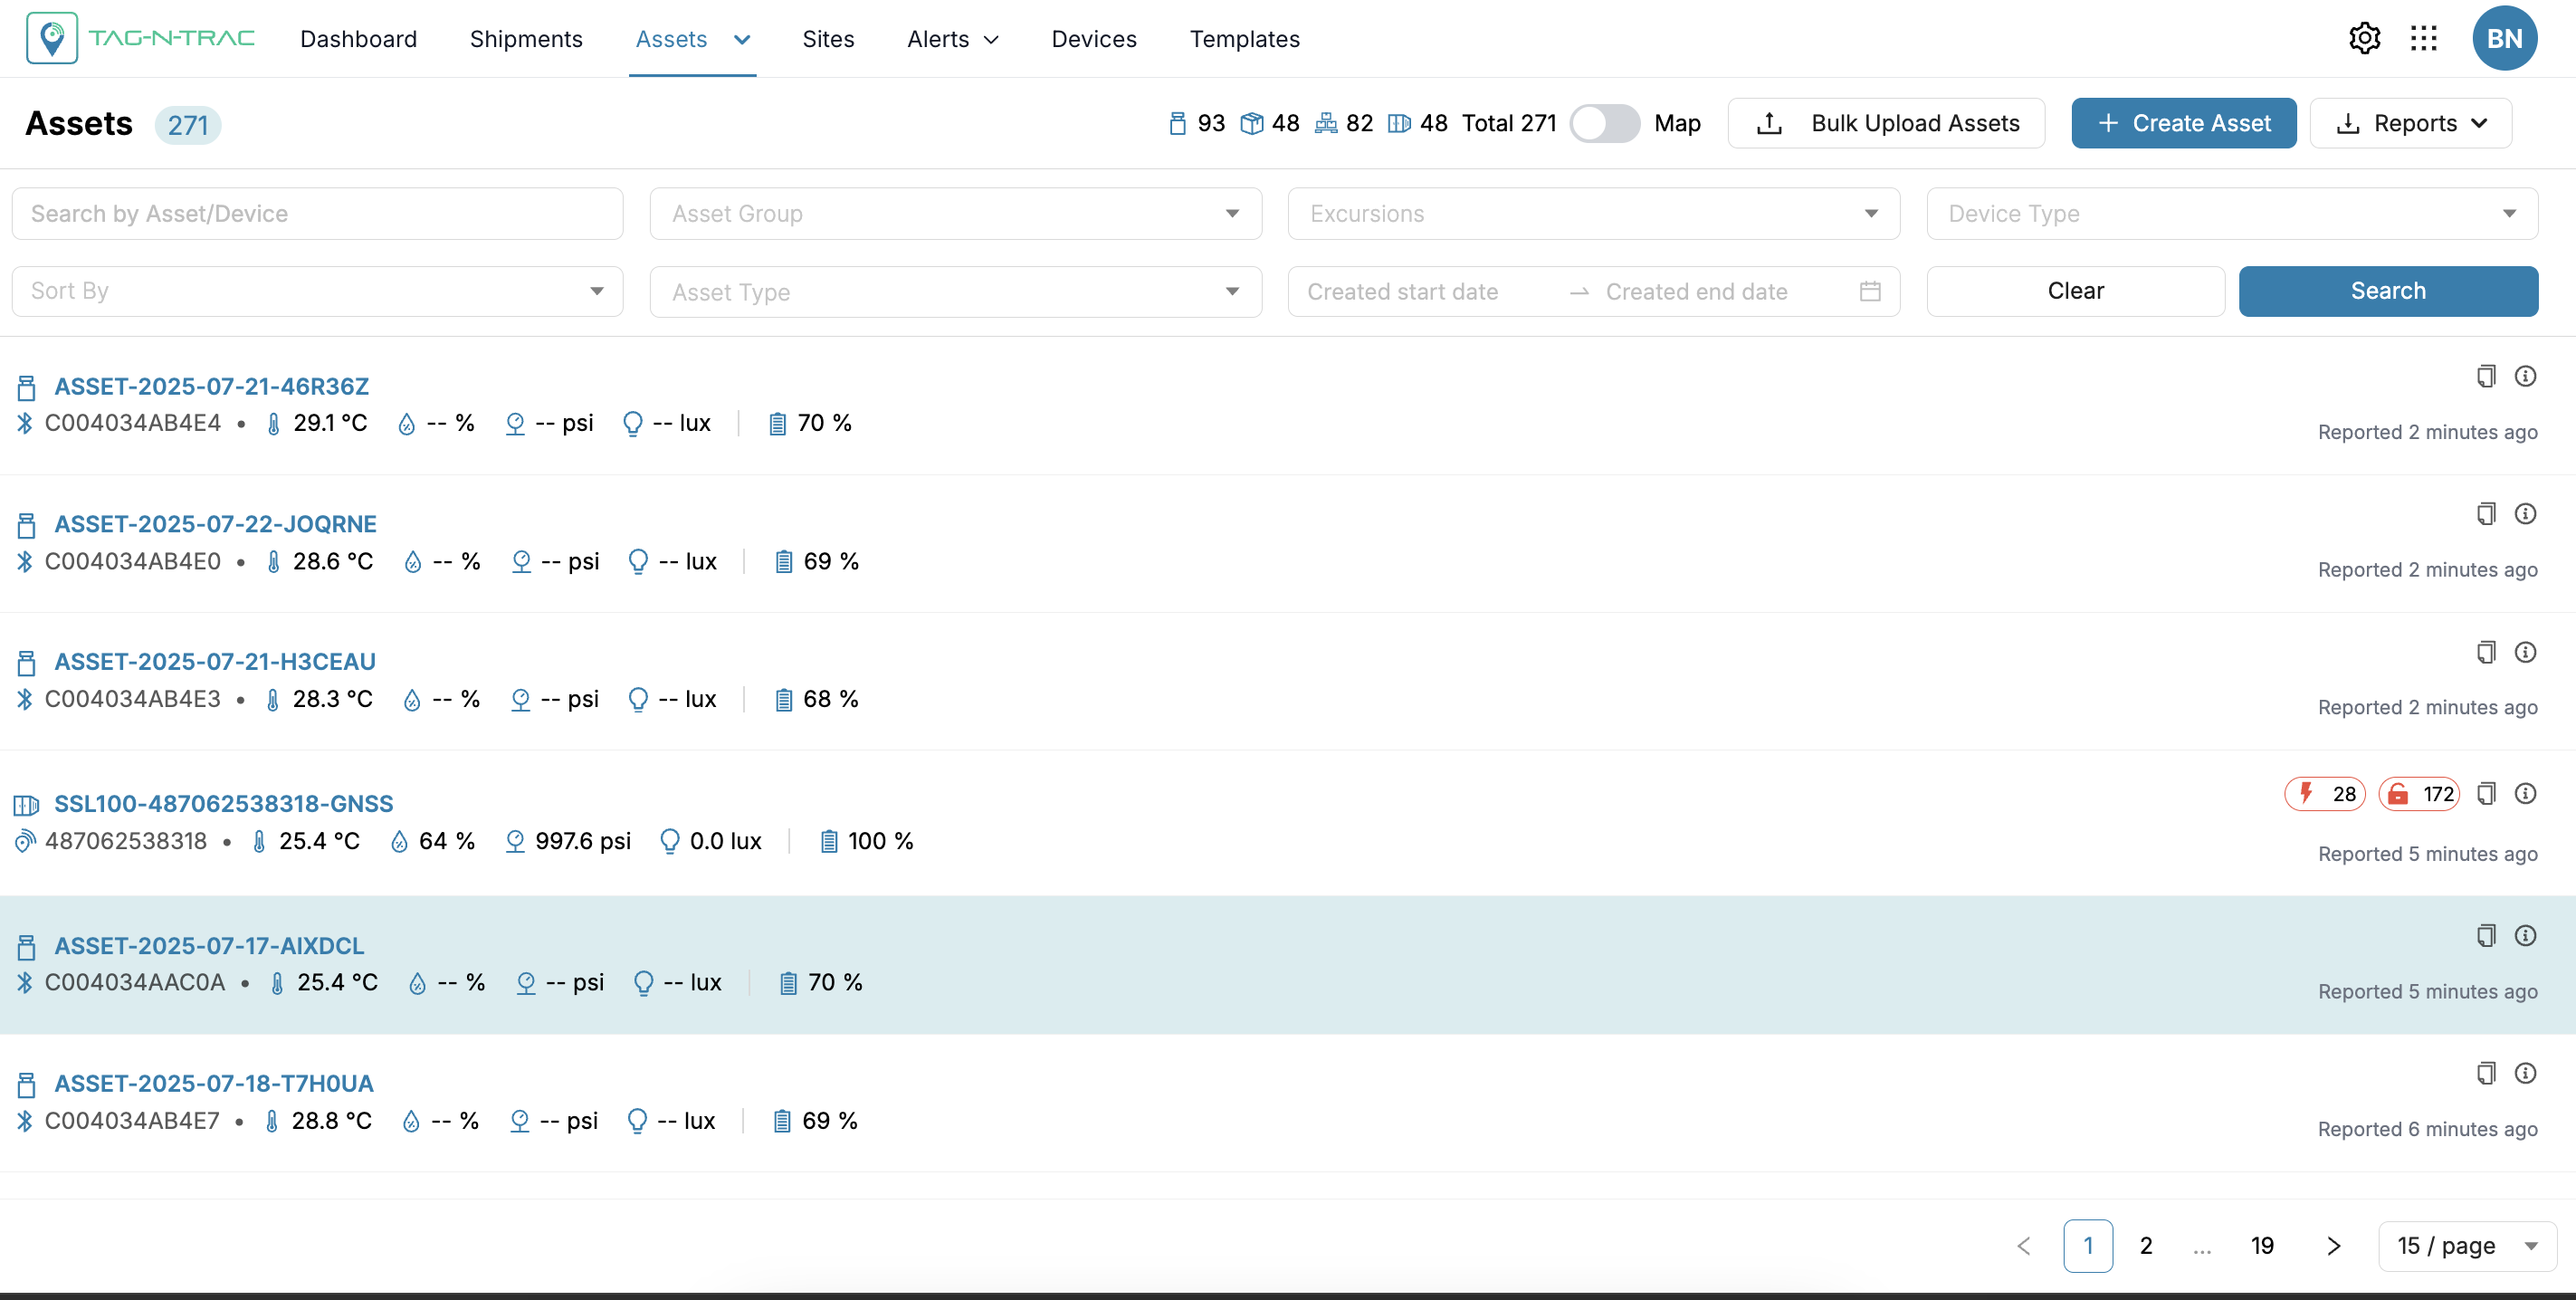Go to next page arrow
The height and width of the screenshot is (1300, 2576).
pos(2333,1246)
